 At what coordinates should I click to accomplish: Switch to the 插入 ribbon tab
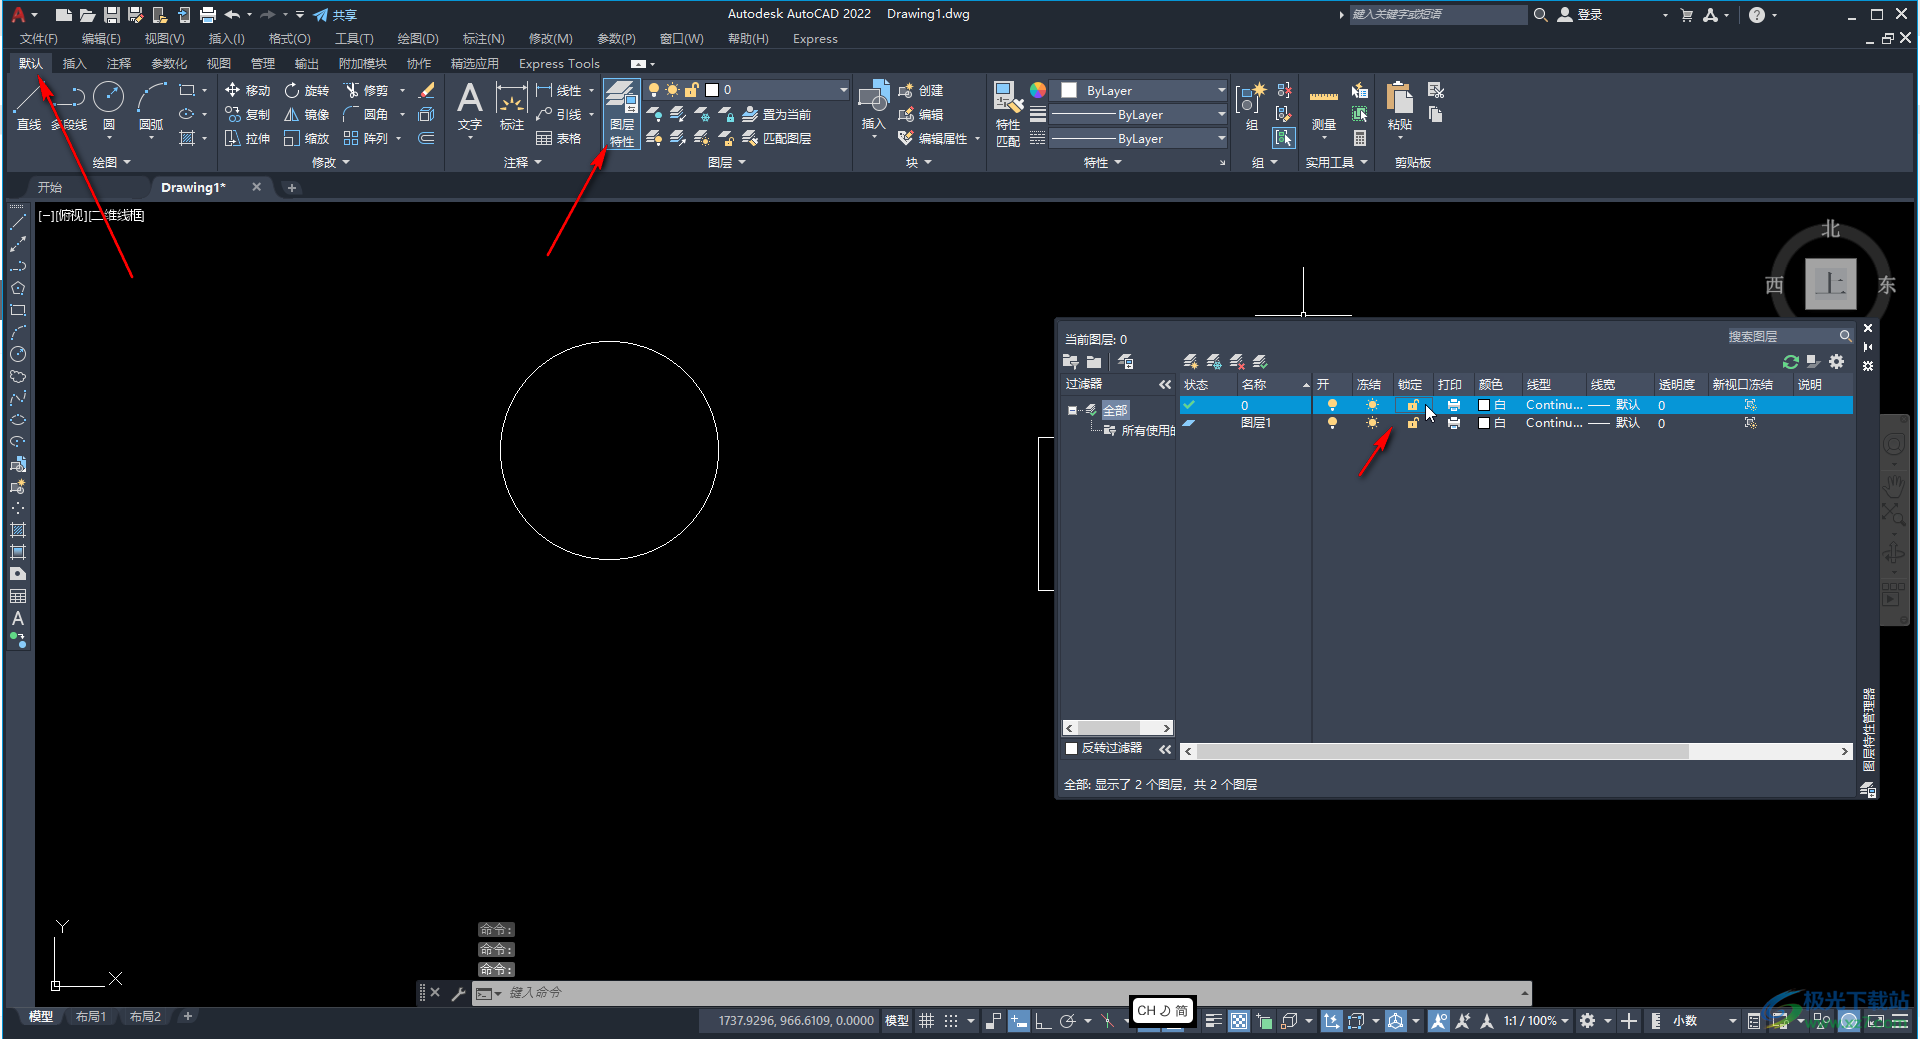tap(74, 63)
